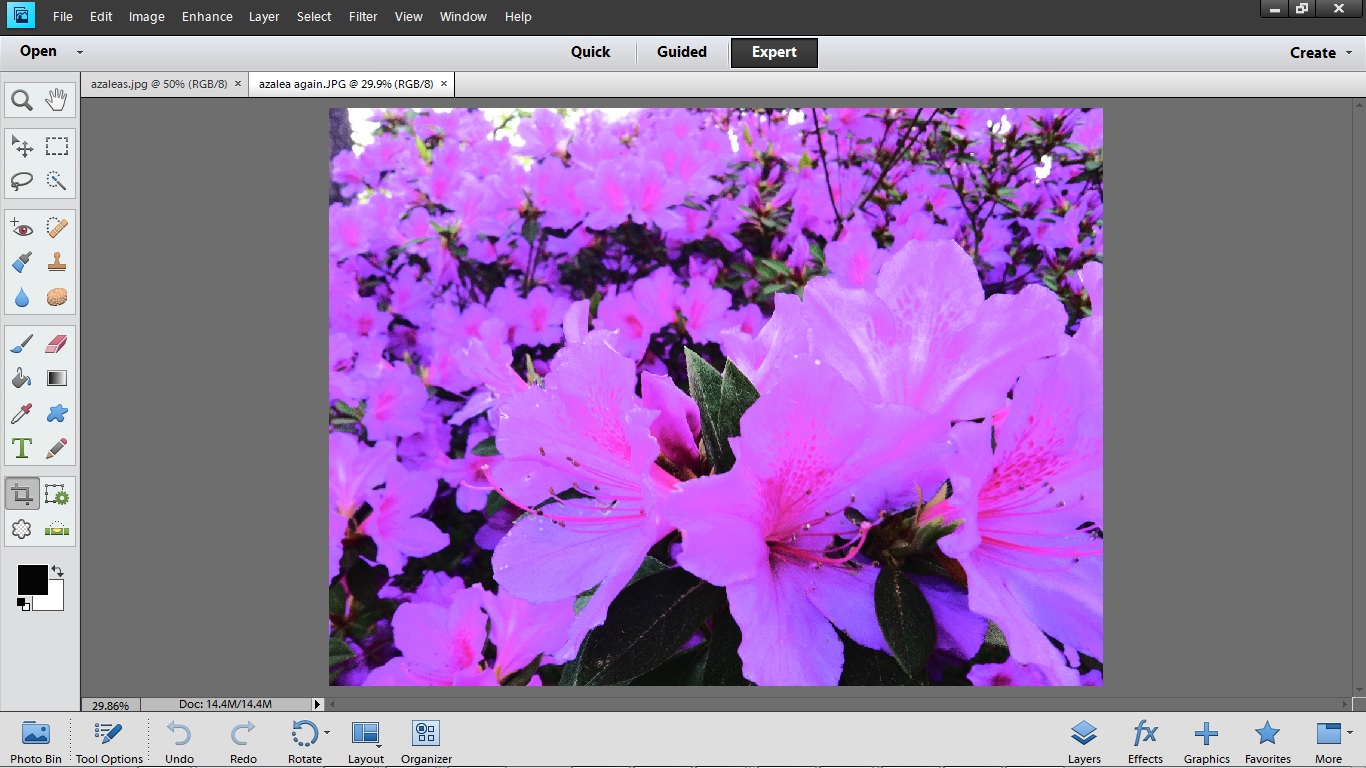Screen dimensions: 1366x768
Task: Open the Organizer
Action: point(427,742)
